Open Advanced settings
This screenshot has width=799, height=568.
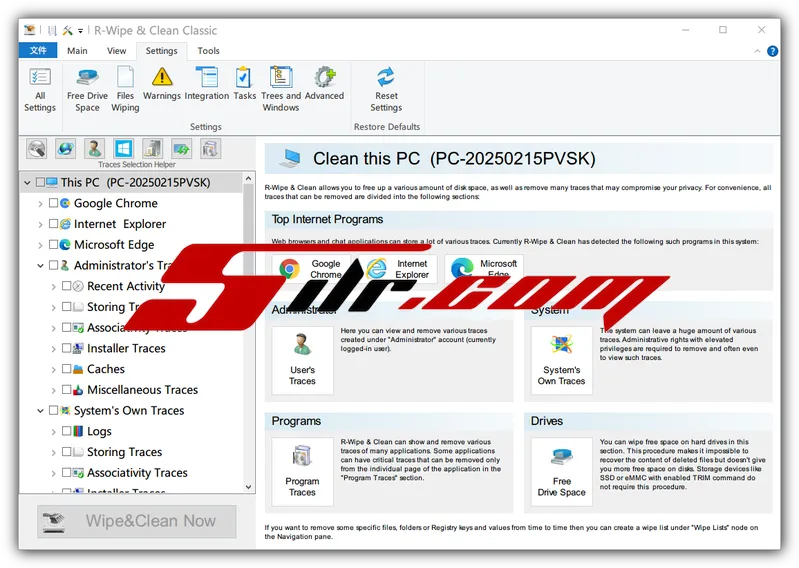[325, 84]
